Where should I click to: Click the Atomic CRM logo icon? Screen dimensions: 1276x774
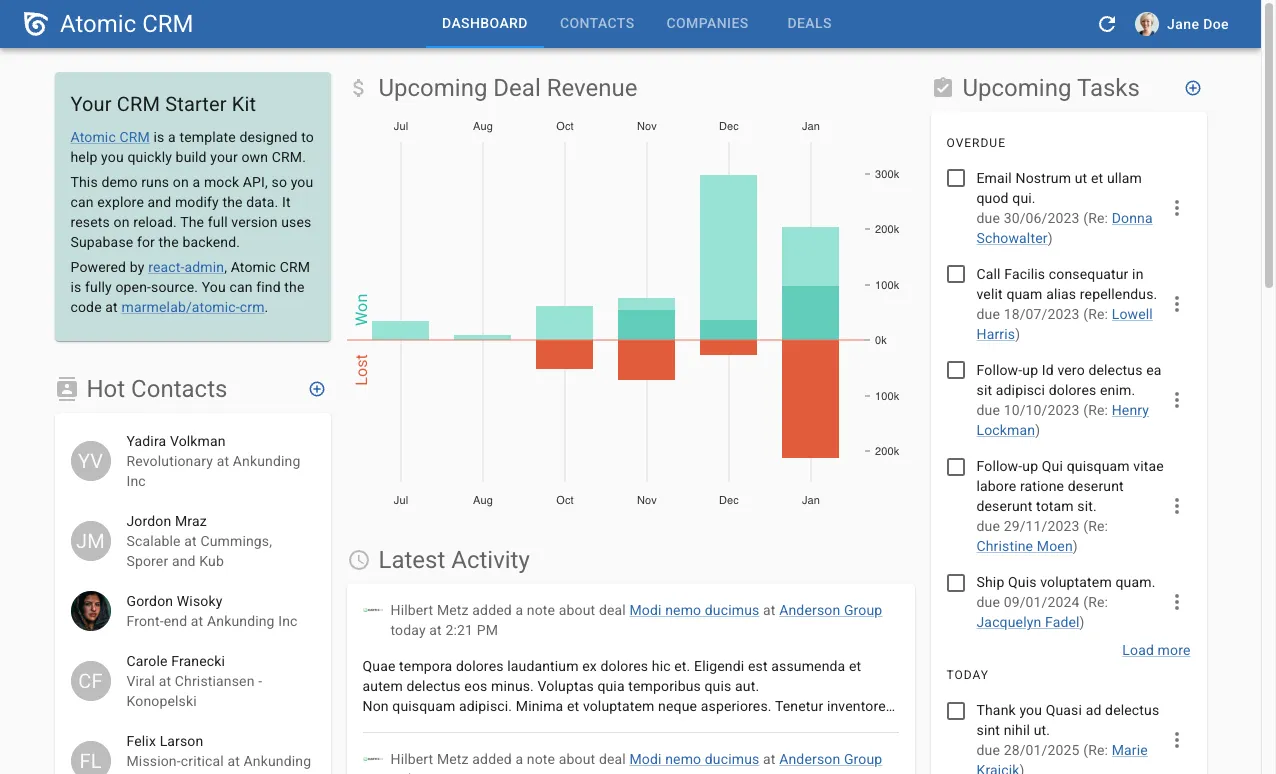[35, 22]
